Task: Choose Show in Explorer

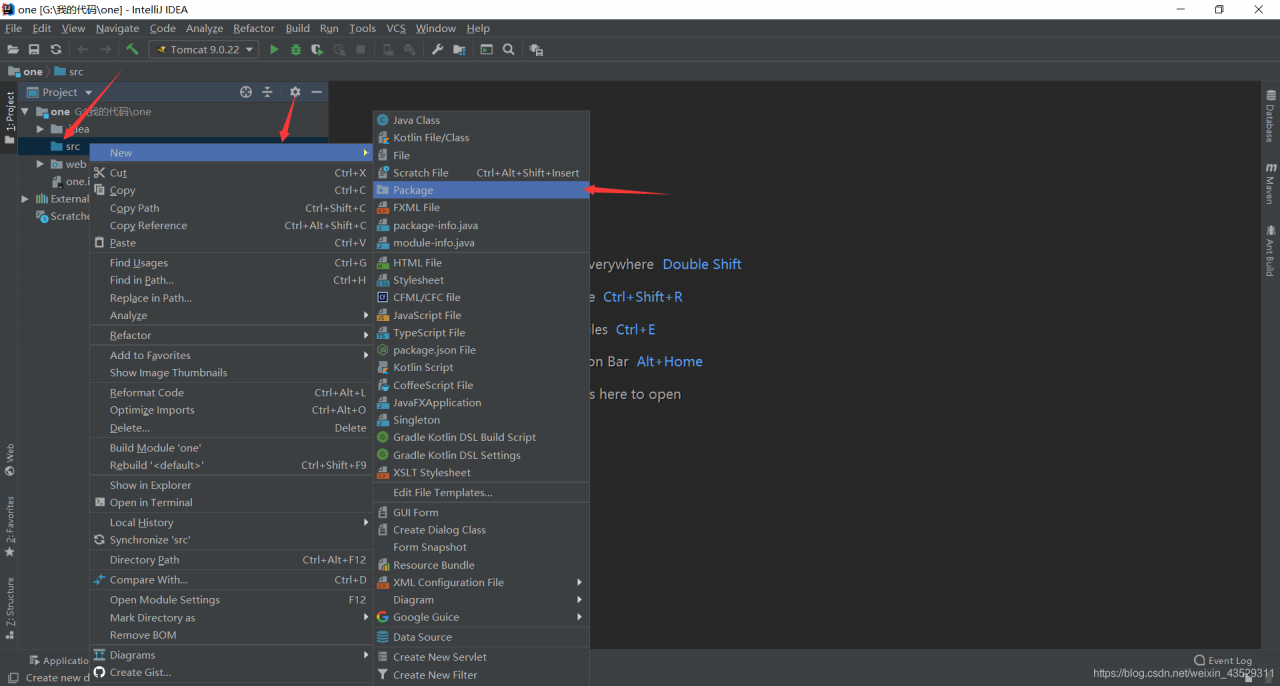Action: [231, 485]
